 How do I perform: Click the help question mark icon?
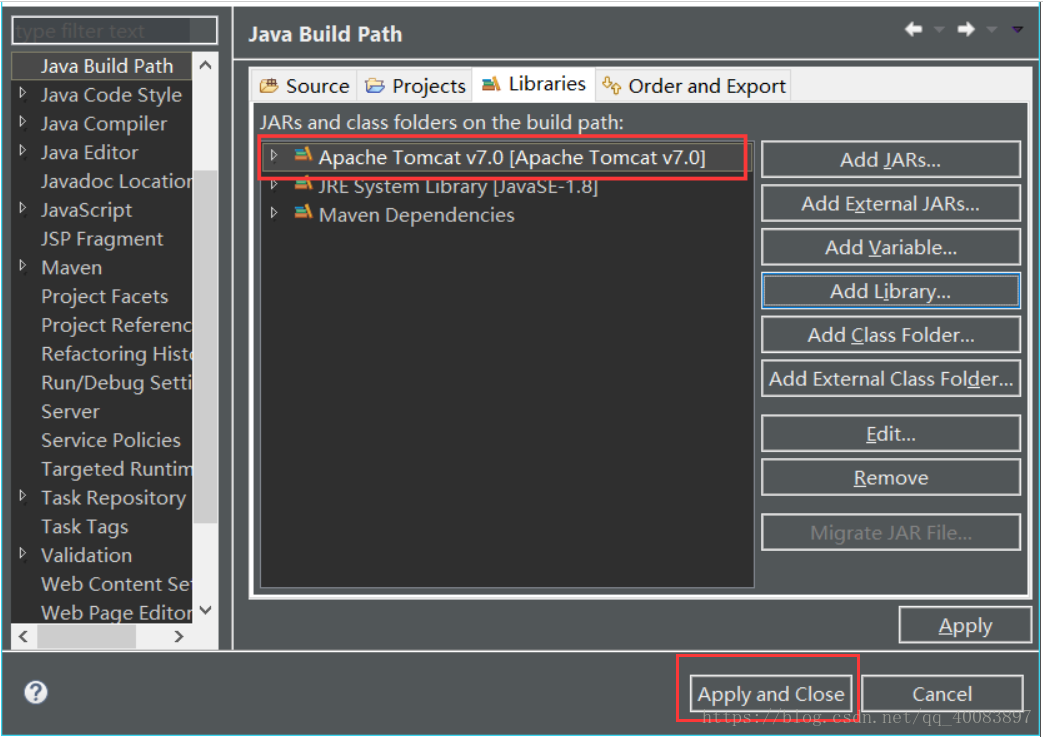click(36, 692)
